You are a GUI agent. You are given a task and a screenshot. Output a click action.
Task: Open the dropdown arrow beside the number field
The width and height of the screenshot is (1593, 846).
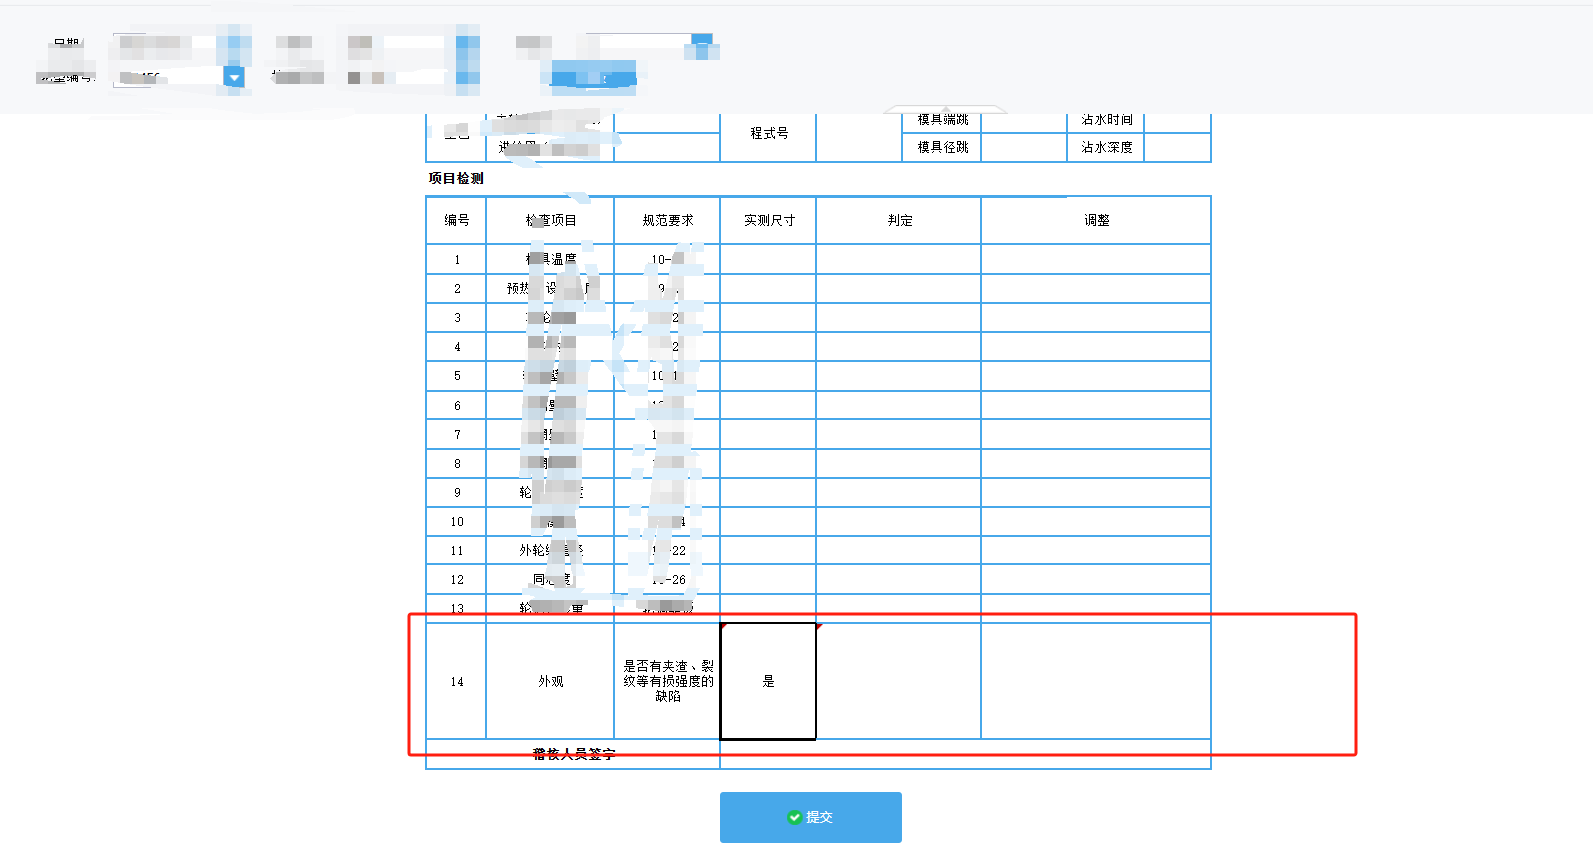coord(234,77)
